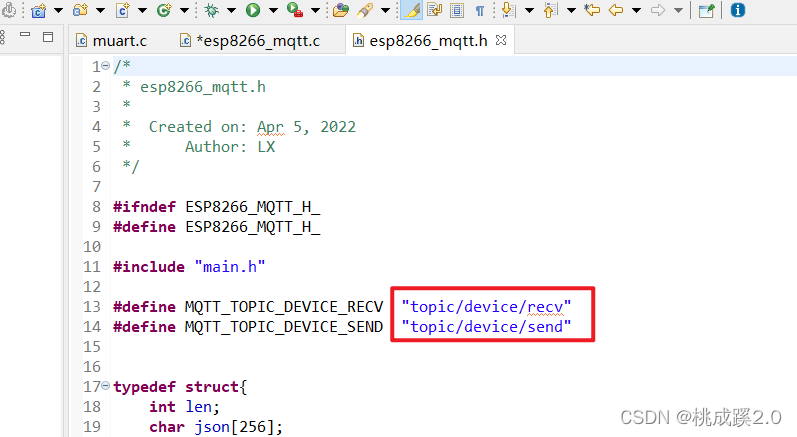Click the Run External Tools icon
Screen dimensions: 797x437
point(295,10)
